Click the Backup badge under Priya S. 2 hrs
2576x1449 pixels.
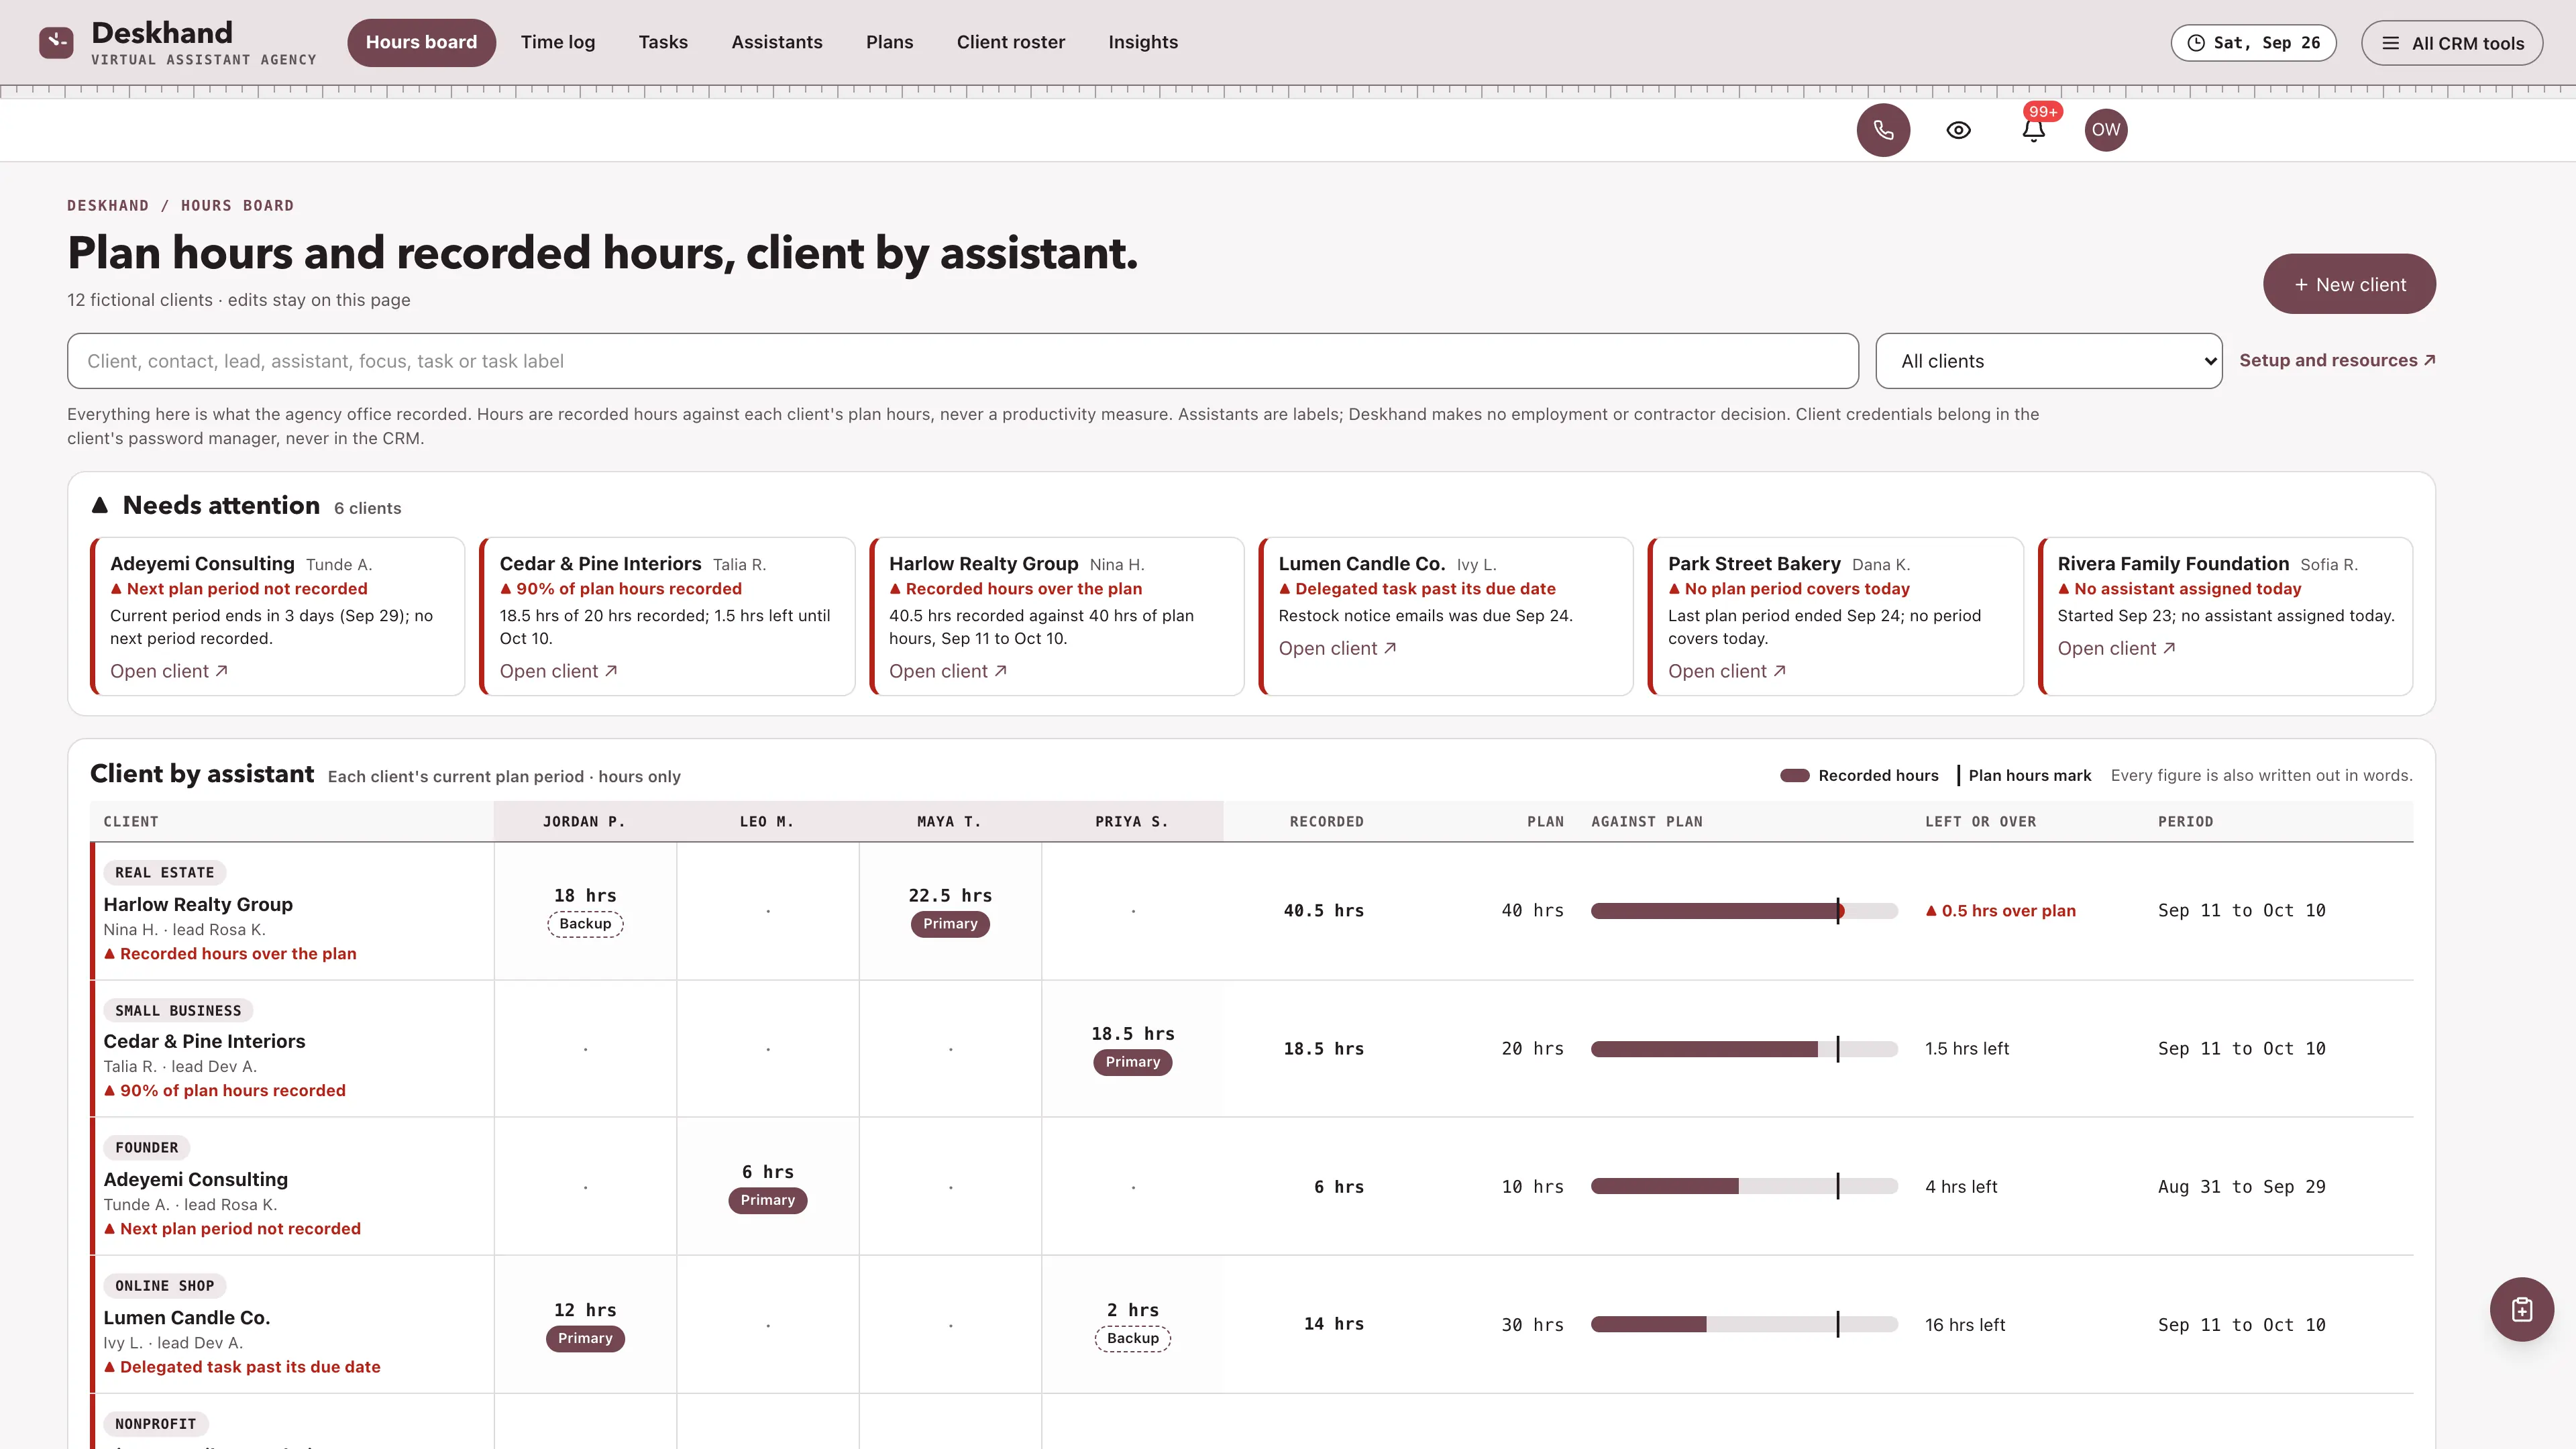click(1133, 1338)
